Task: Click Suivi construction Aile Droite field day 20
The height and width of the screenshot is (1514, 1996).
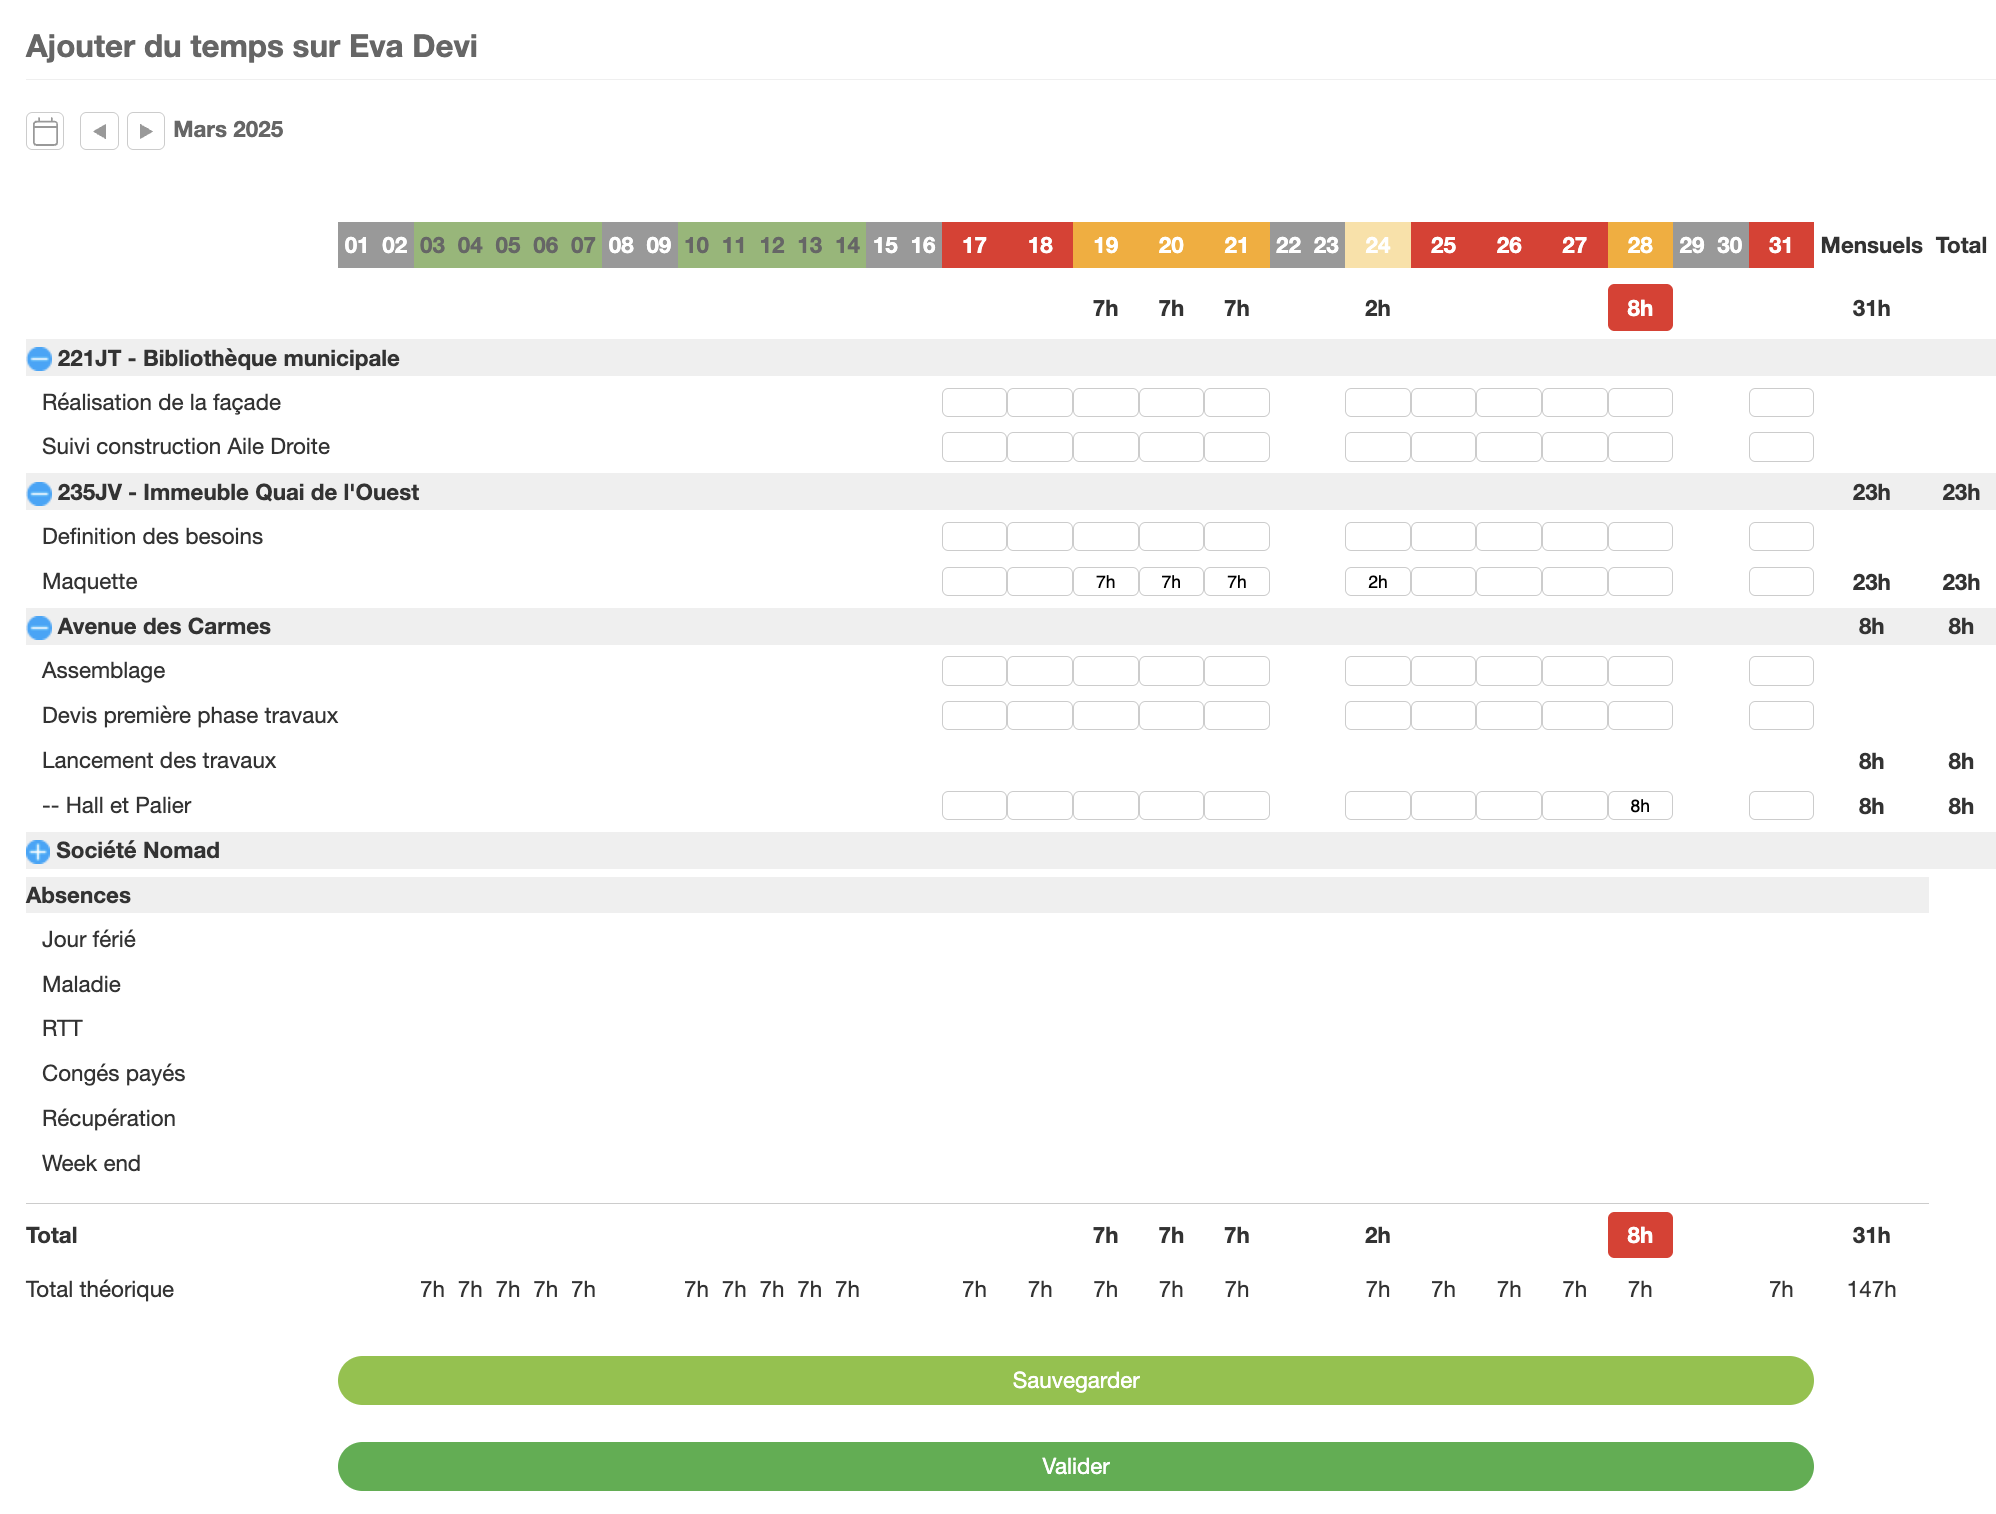Action: tap(1171, 447)
